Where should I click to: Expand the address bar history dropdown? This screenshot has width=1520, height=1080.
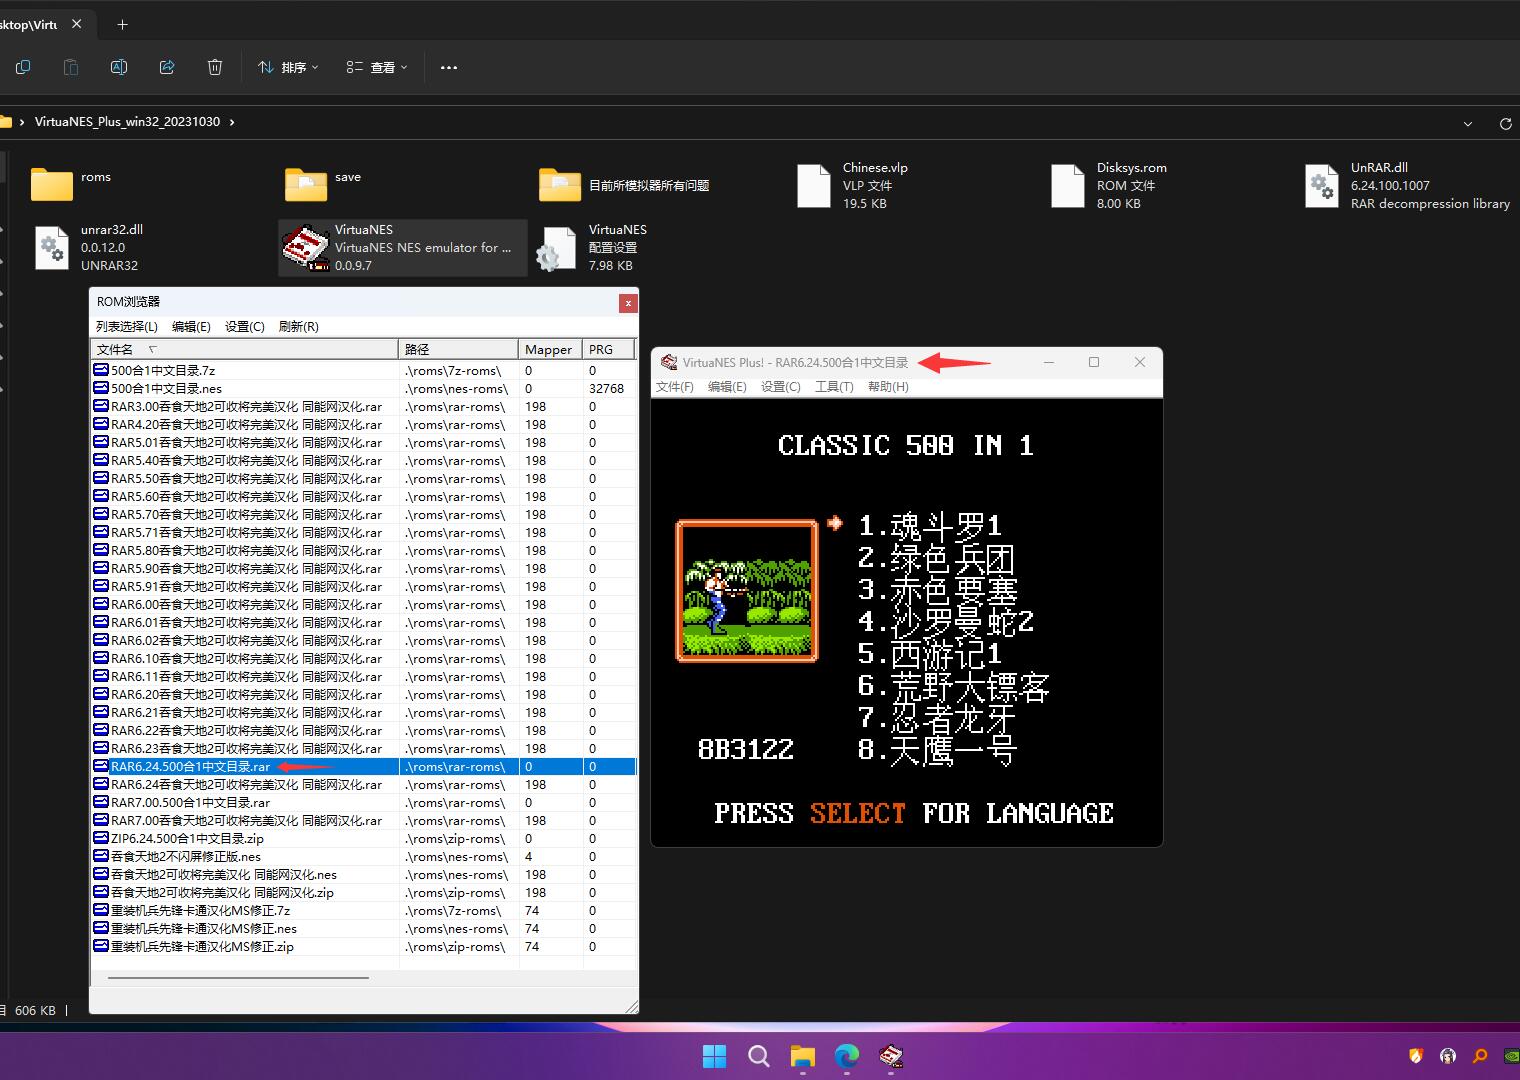[1468, 123]
